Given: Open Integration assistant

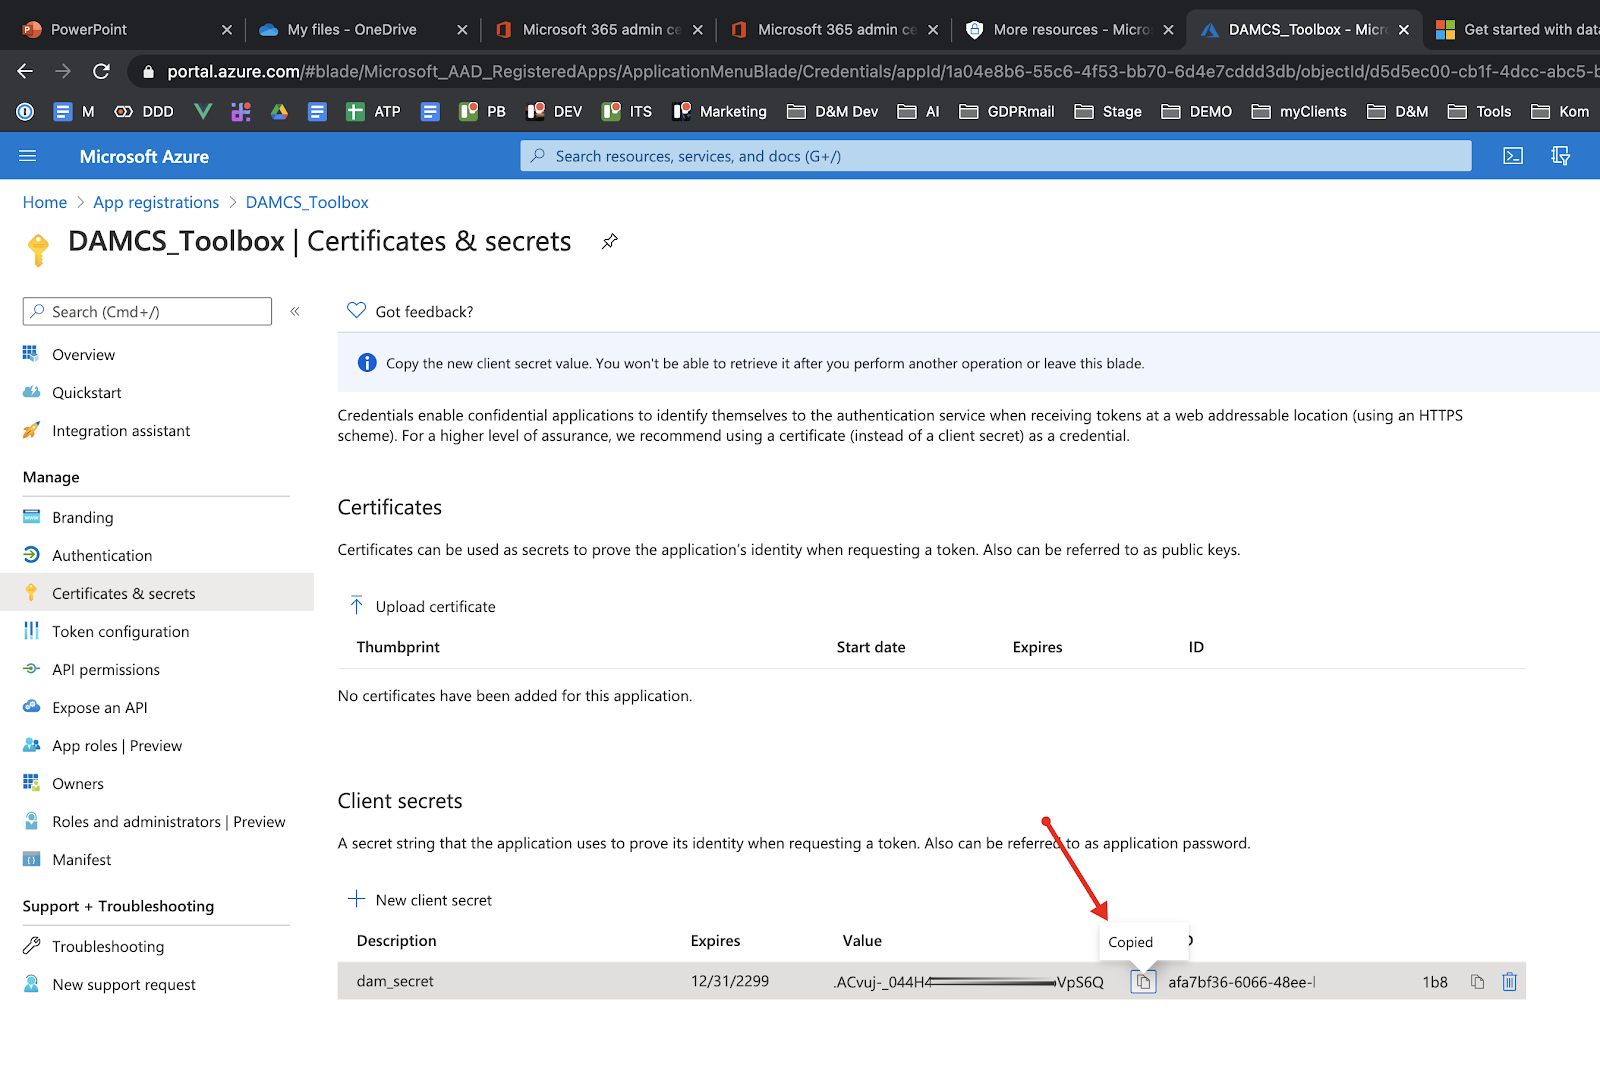Looking at the screenshot, I should pyautogui.click(x=121, y=431).
